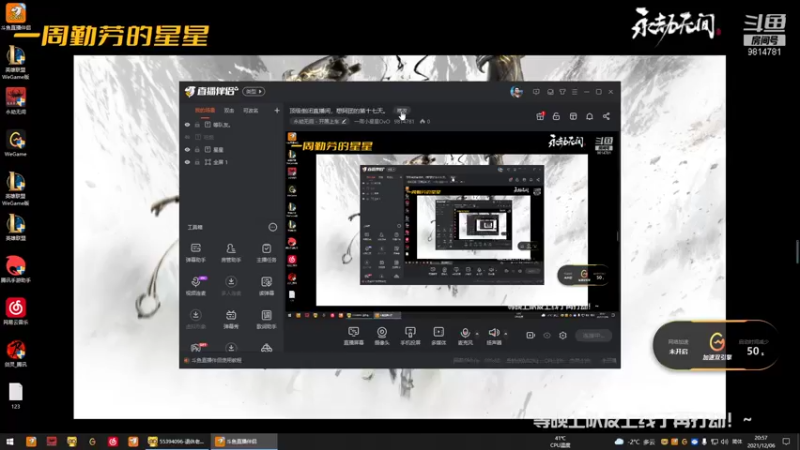Open the user avatar in the title bar
800x450 pixels.
pos(516,92)
